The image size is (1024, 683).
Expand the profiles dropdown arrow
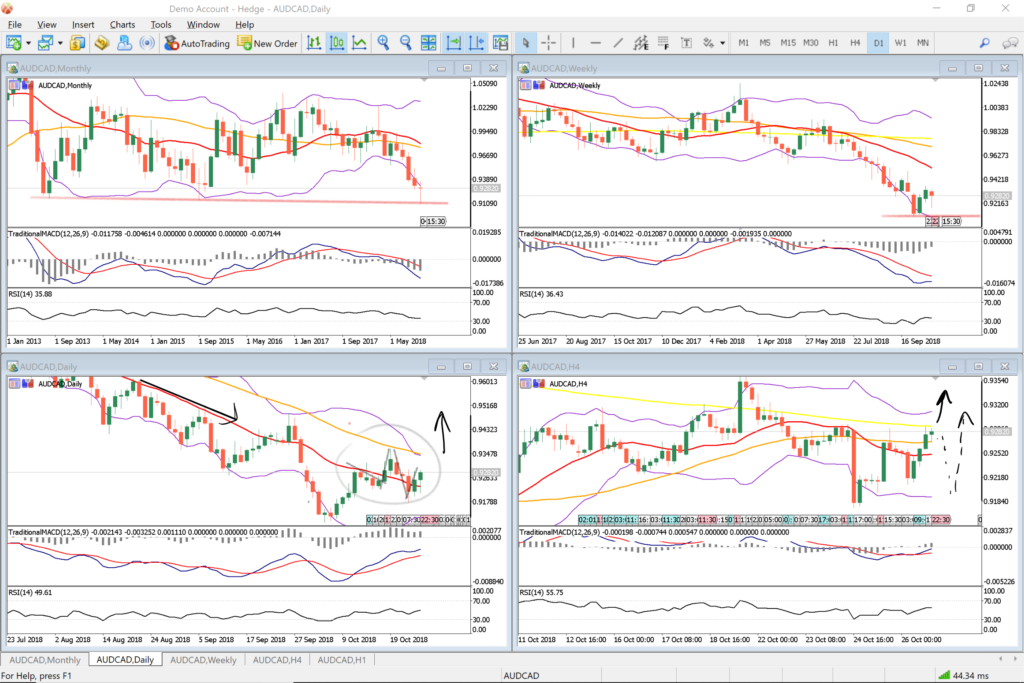pos(61,43)
